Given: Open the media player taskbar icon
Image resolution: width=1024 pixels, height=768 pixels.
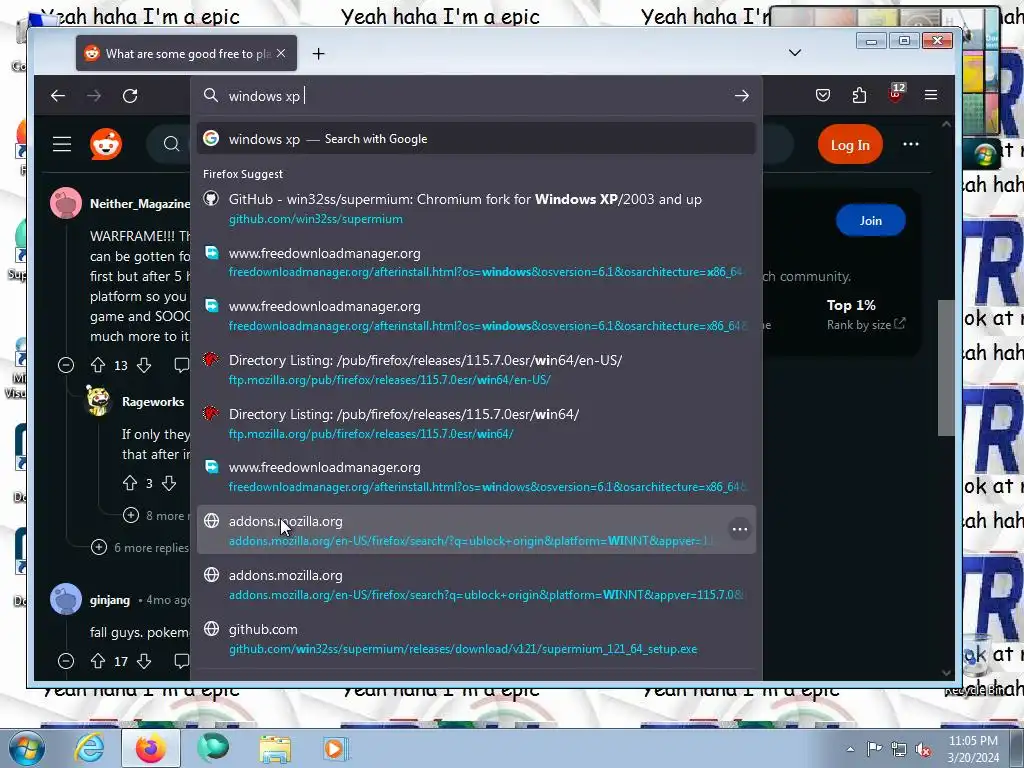Looking at the screenshot, I should pyautogui.click(x=336, y=748).
